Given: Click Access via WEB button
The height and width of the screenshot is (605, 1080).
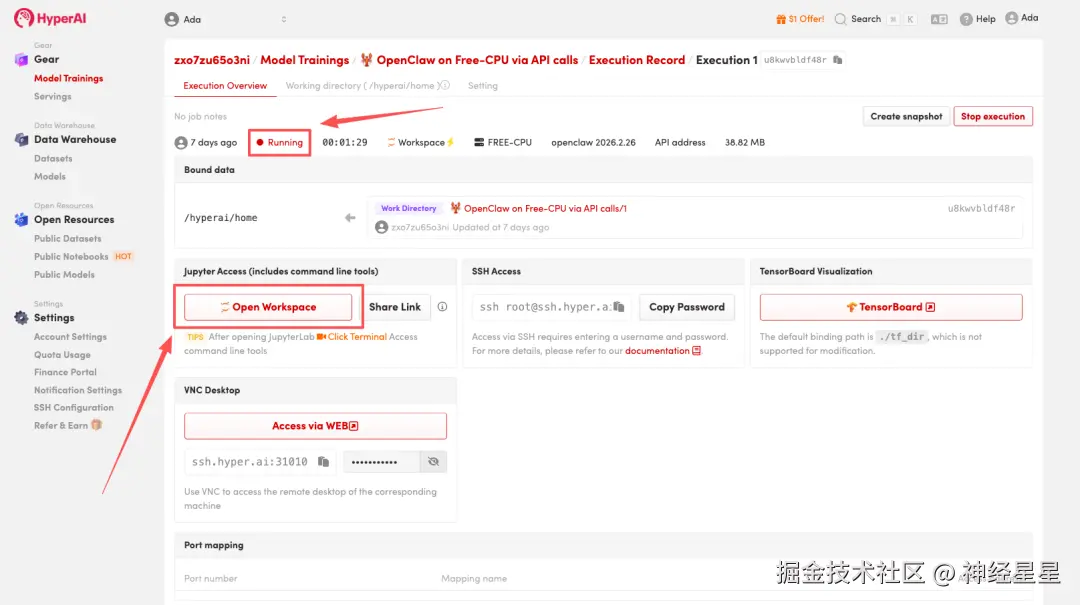Looking at the screenshot, I should 315,426.
